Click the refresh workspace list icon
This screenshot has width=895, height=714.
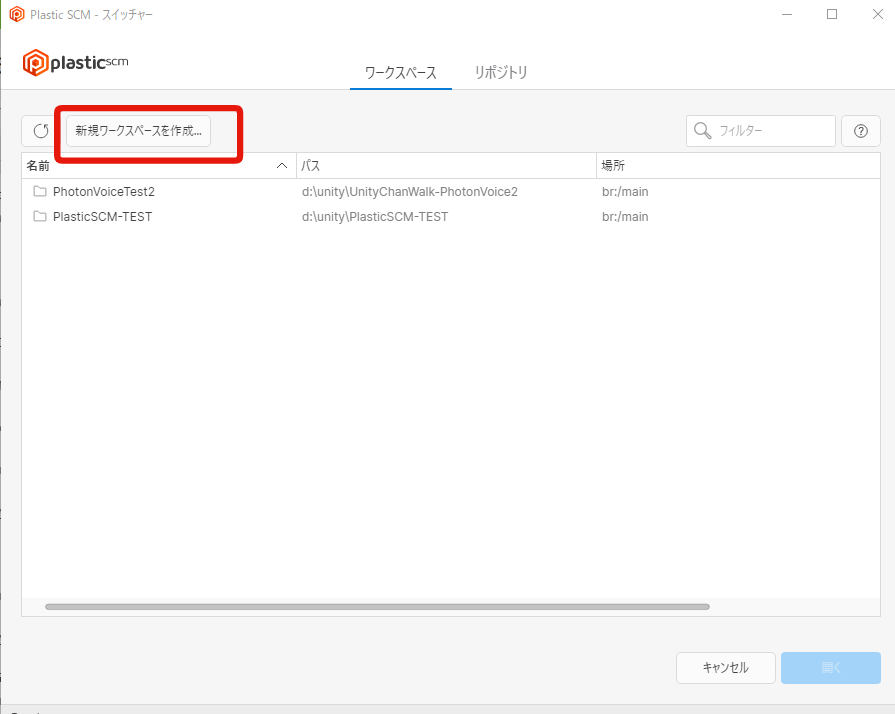(x=40, y=130)
